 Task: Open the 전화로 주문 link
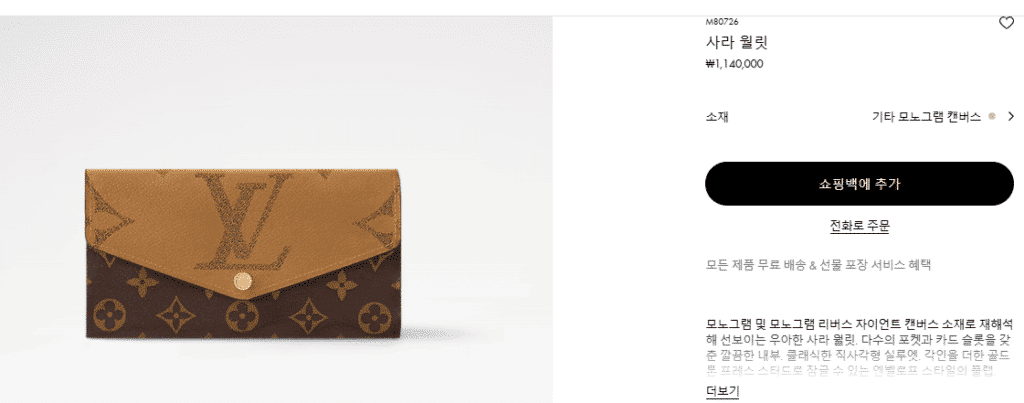point(859,226)
